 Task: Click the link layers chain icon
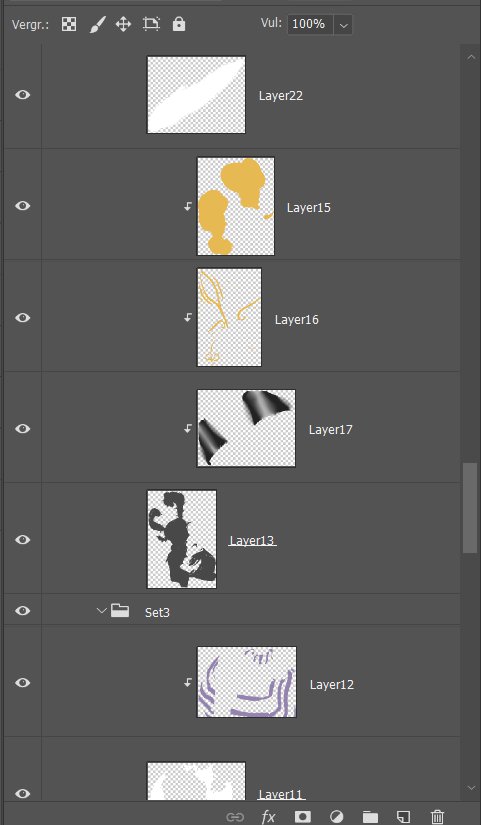[x=235, y=817]
